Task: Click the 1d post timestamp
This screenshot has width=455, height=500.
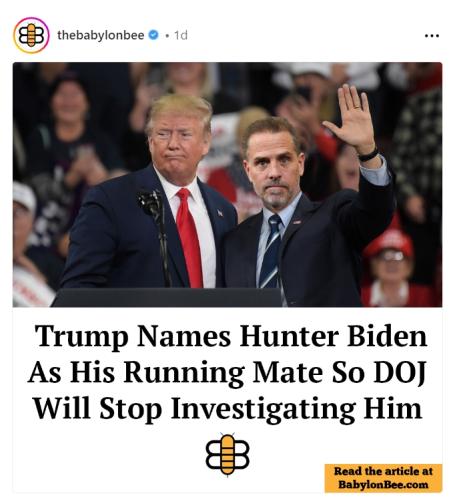Action: 181,35
